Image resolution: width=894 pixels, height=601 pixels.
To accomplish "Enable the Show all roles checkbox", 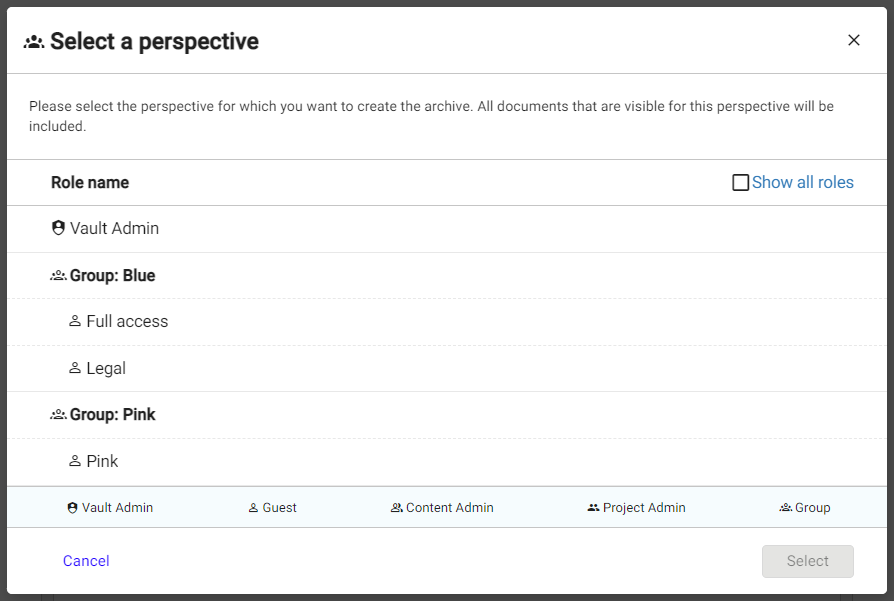I will (x=741, y=183).
